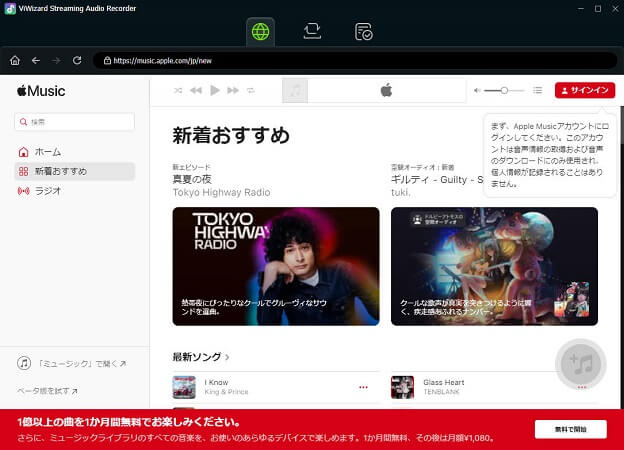Click the search field in sidebar
Image resolution: width=624 pixels, height=450 pixels.
point(74,122)
